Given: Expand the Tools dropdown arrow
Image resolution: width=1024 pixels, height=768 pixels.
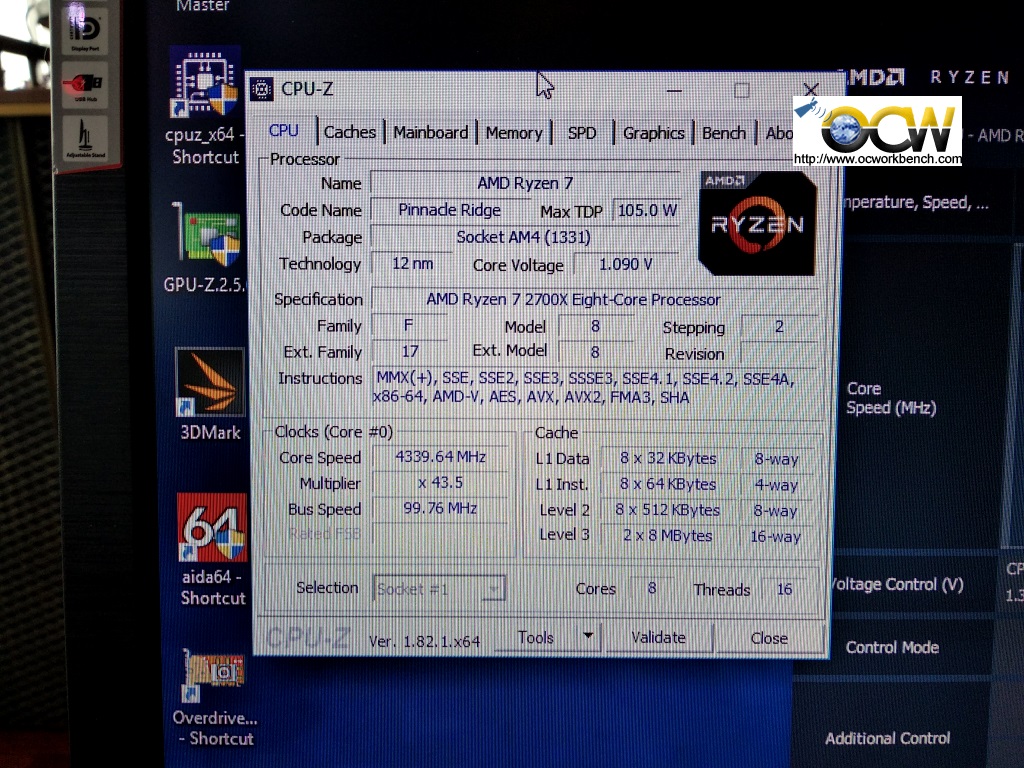Looking at the screenshot, I should 588,635.
